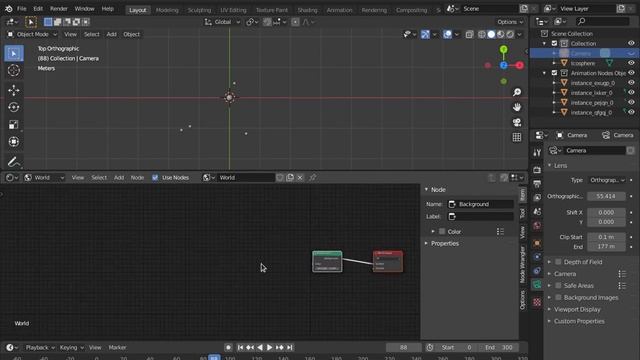This screenshot has height=360, width=640.
Task: Enable Depth of Field checkbox
Action: 558,262
